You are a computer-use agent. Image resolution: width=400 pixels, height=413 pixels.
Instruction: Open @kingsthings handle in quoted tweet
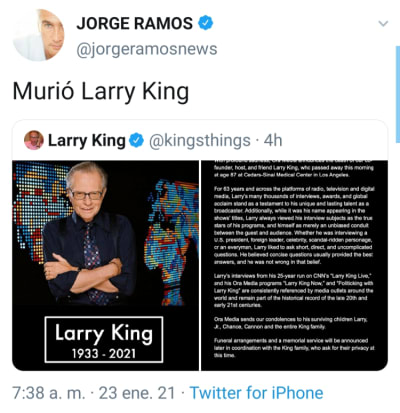coord(200,140)
